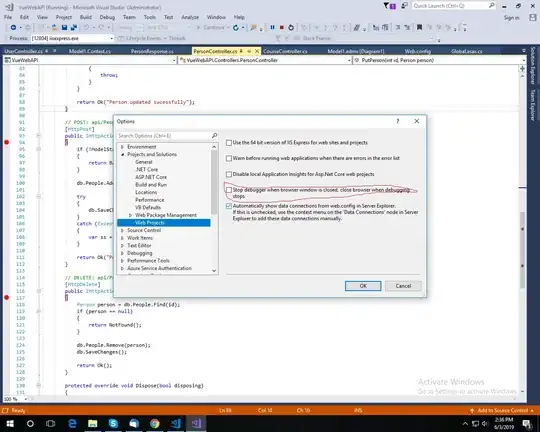Click the code editor vertical scrollbar
The height and width of the screenshot is (432, 540).
[522, 250]
